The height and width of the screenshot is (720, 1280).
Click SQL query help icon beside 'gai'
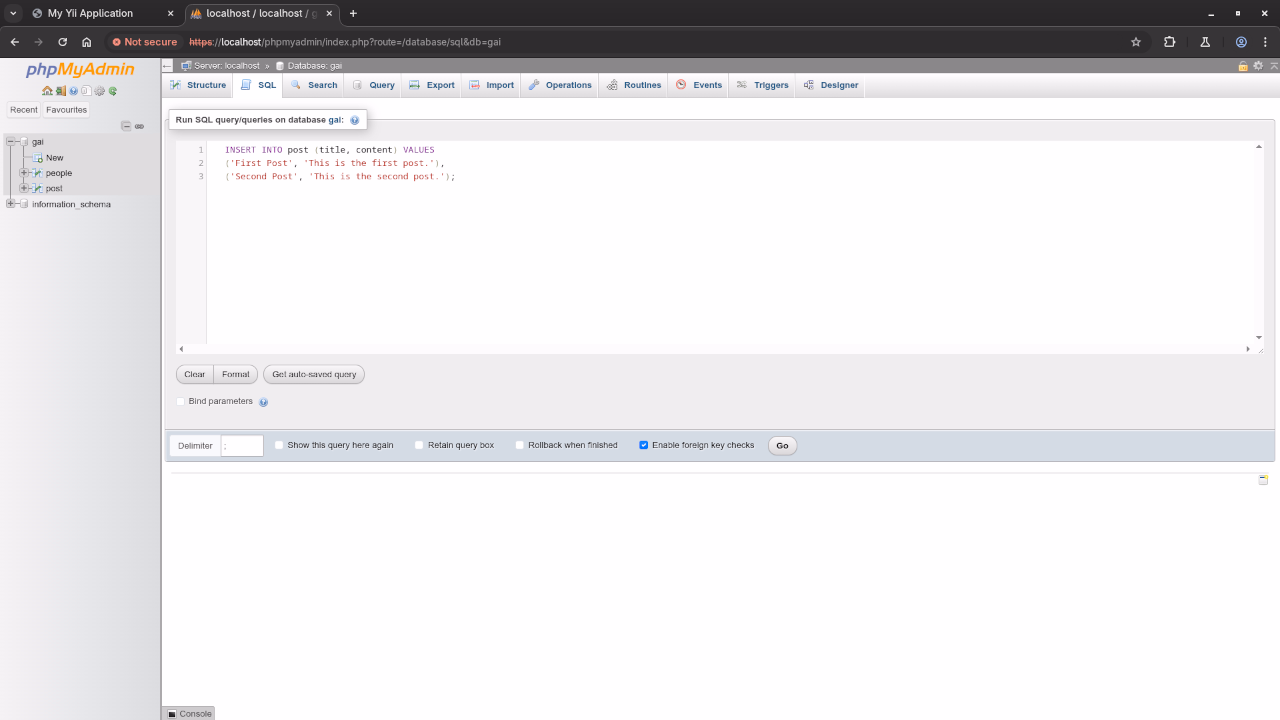[x=354, y=120]
